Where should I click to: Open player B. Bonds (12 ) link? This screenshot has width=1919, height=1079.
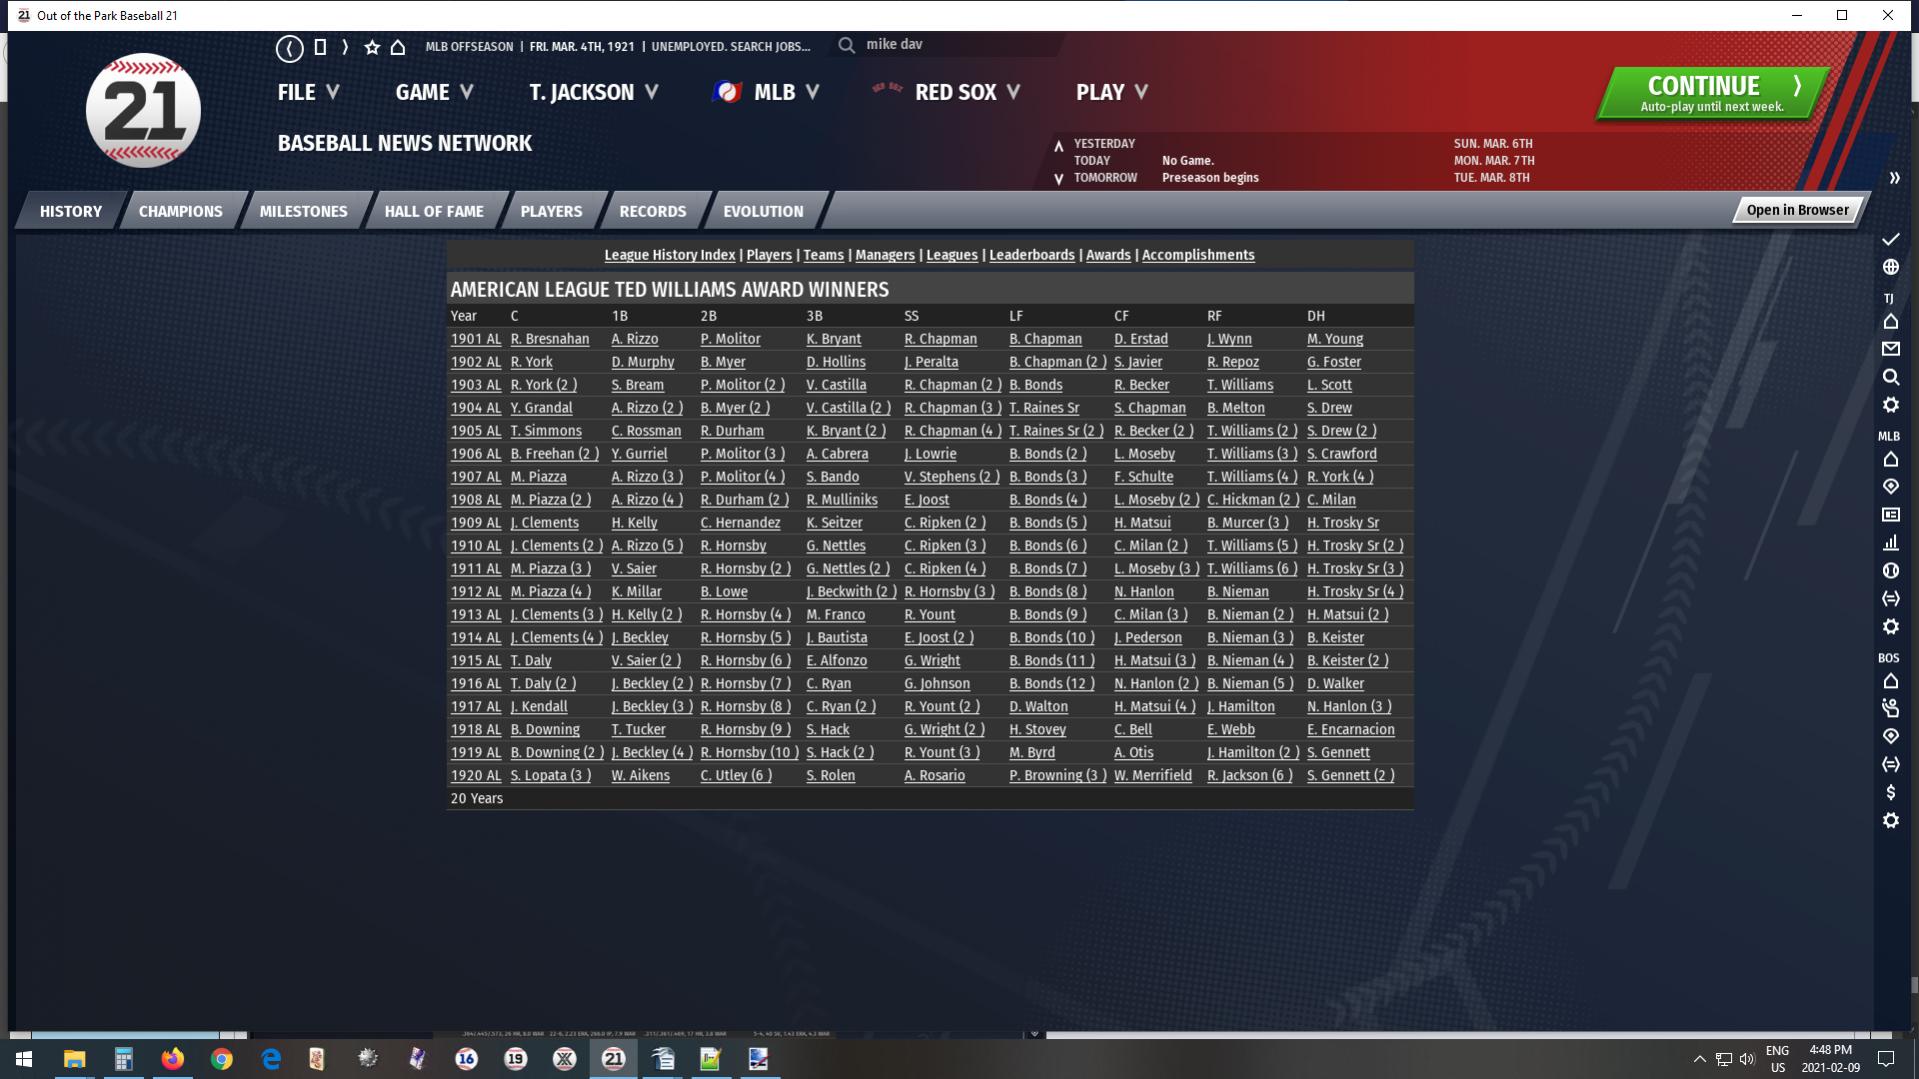coord(1052,684)
